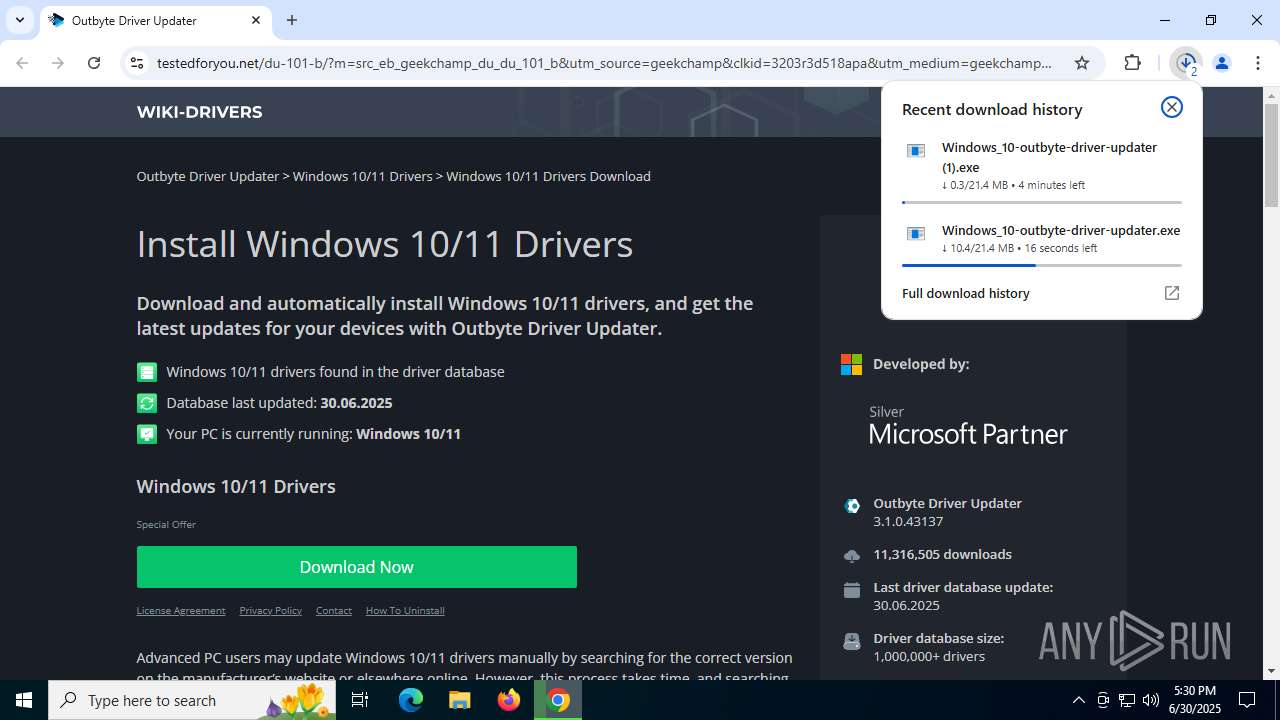Open the Chrome three-dot menu
Viewport: 1280px width, 720px height.
click(x=1257, y=63)
